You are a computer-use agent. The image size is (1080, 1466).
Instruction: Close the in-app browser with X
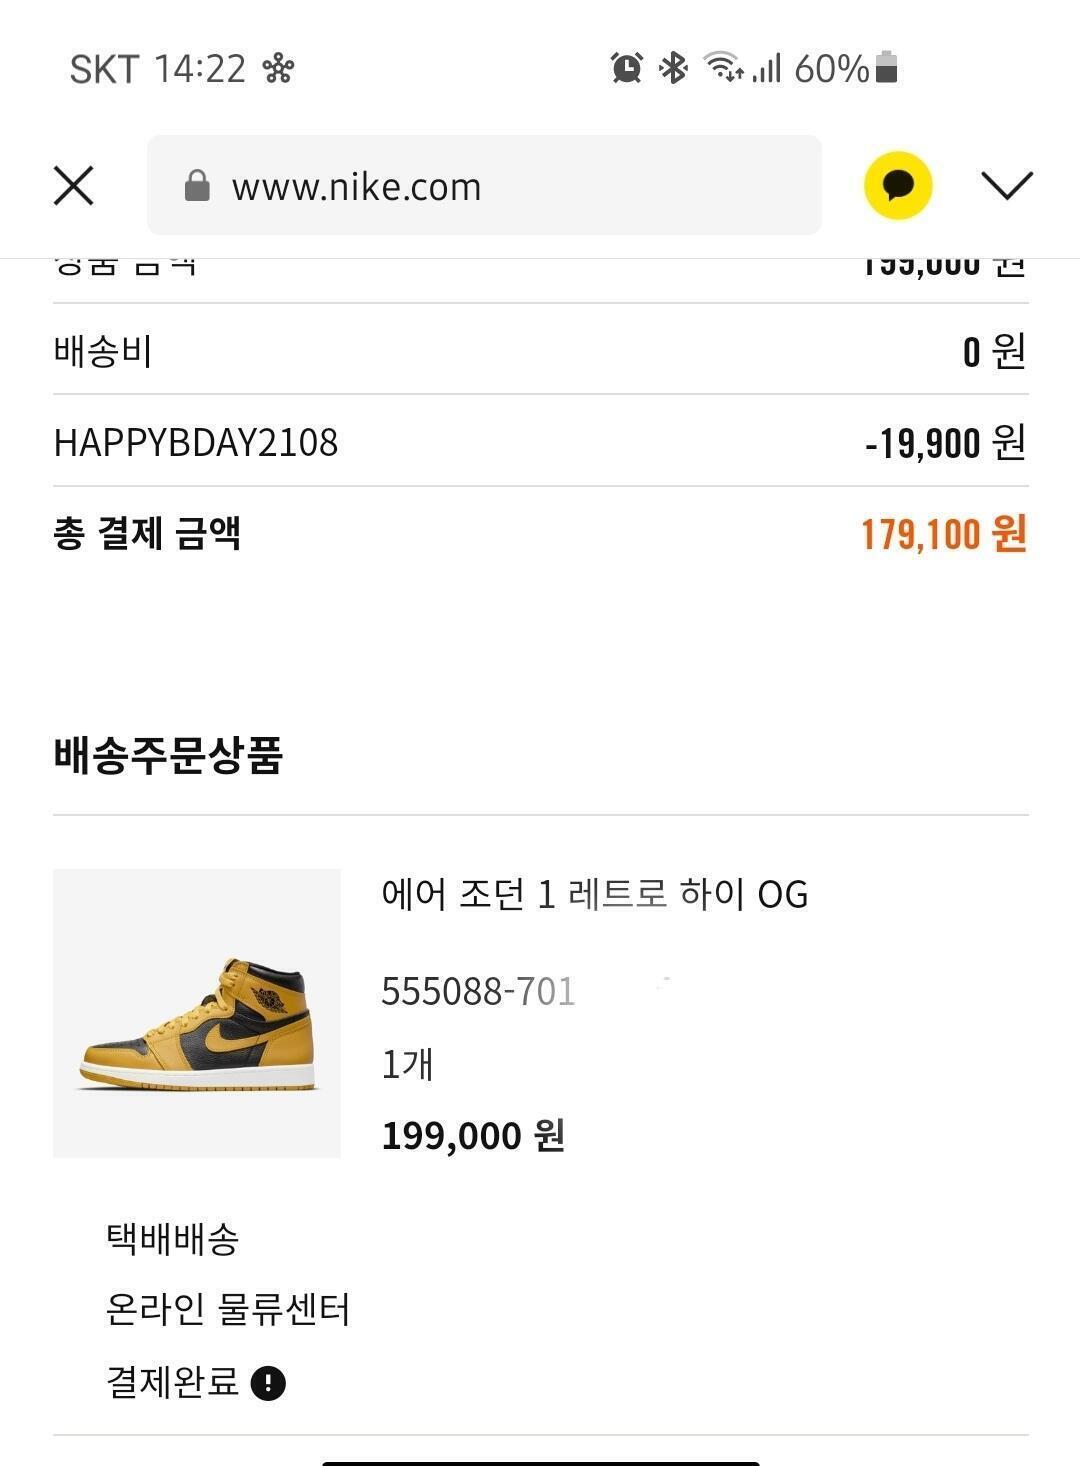(73, 186)
